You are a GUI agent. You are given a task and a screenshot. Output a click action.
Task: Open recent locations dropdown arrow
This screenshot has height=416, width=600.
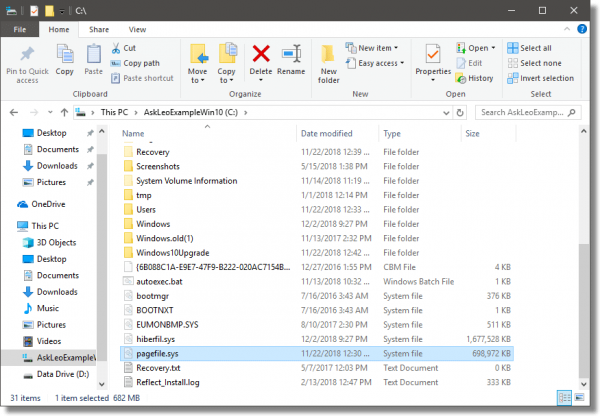click(50, 113)
